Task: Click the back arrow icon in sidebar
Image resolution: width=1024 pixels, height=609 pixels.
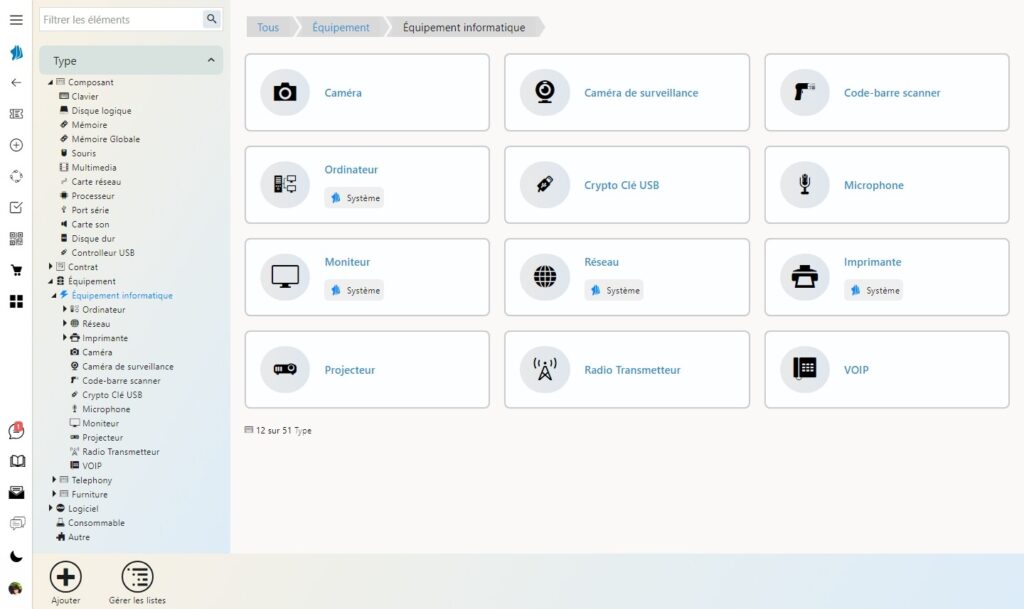Action: pos(16,83)
